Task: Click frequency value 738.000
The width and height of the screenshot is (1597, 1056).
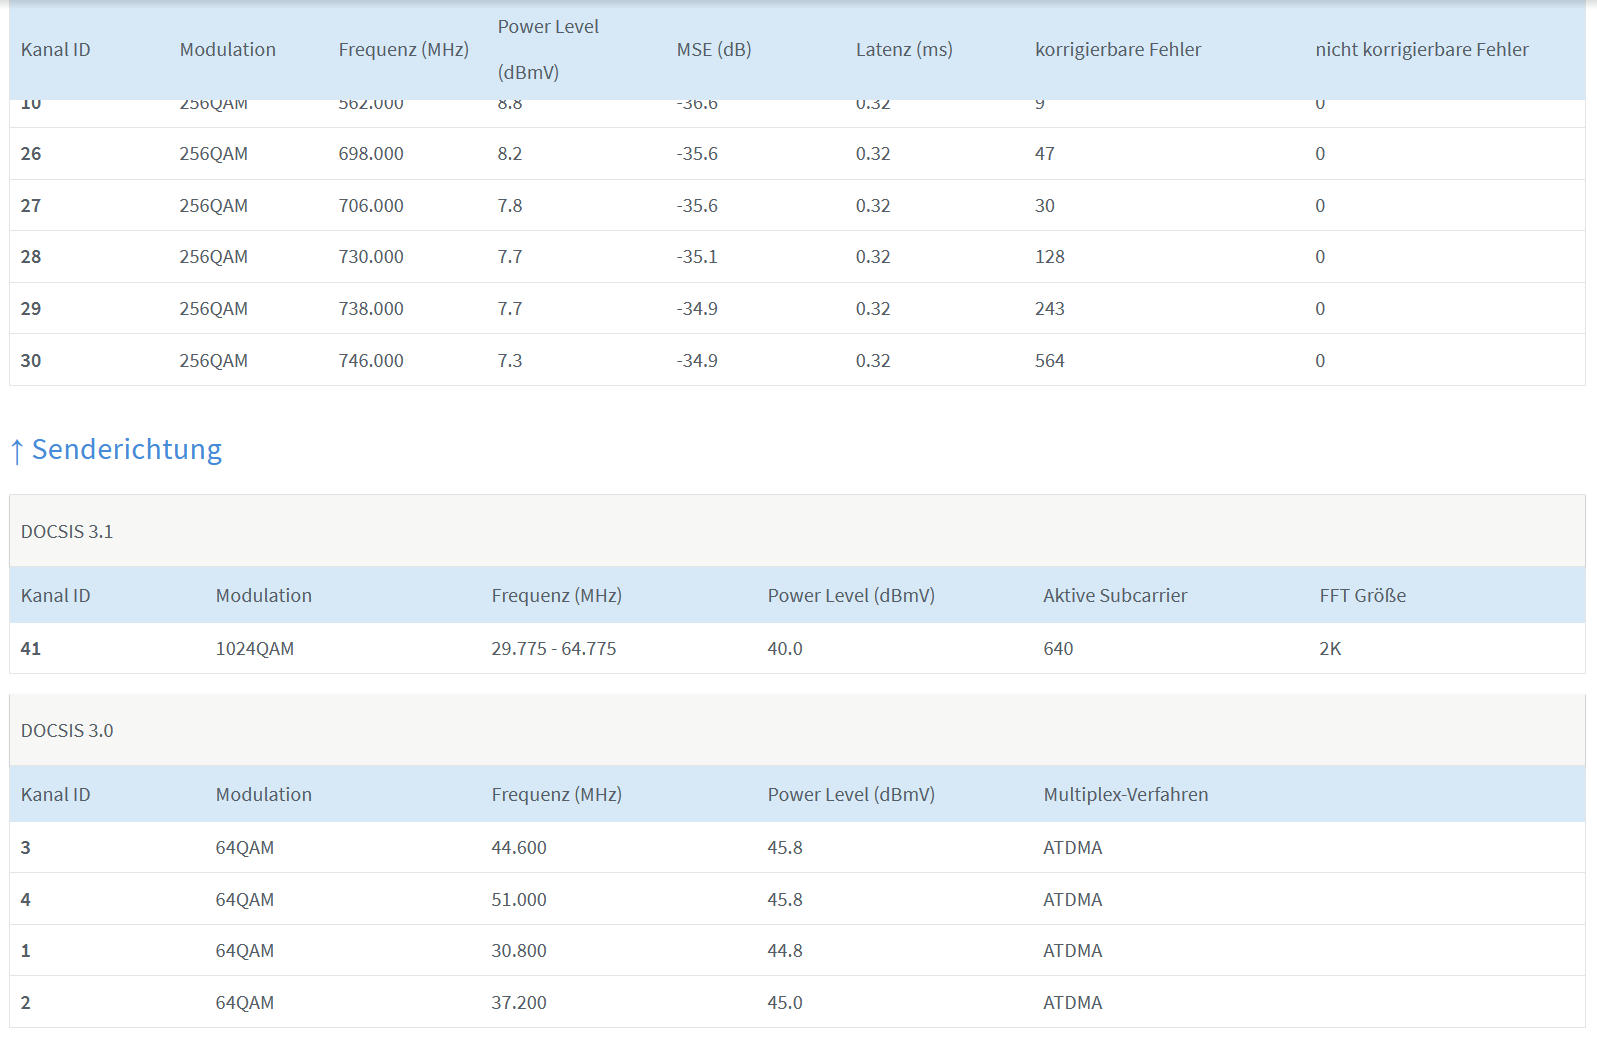Action: click(371, 309)
